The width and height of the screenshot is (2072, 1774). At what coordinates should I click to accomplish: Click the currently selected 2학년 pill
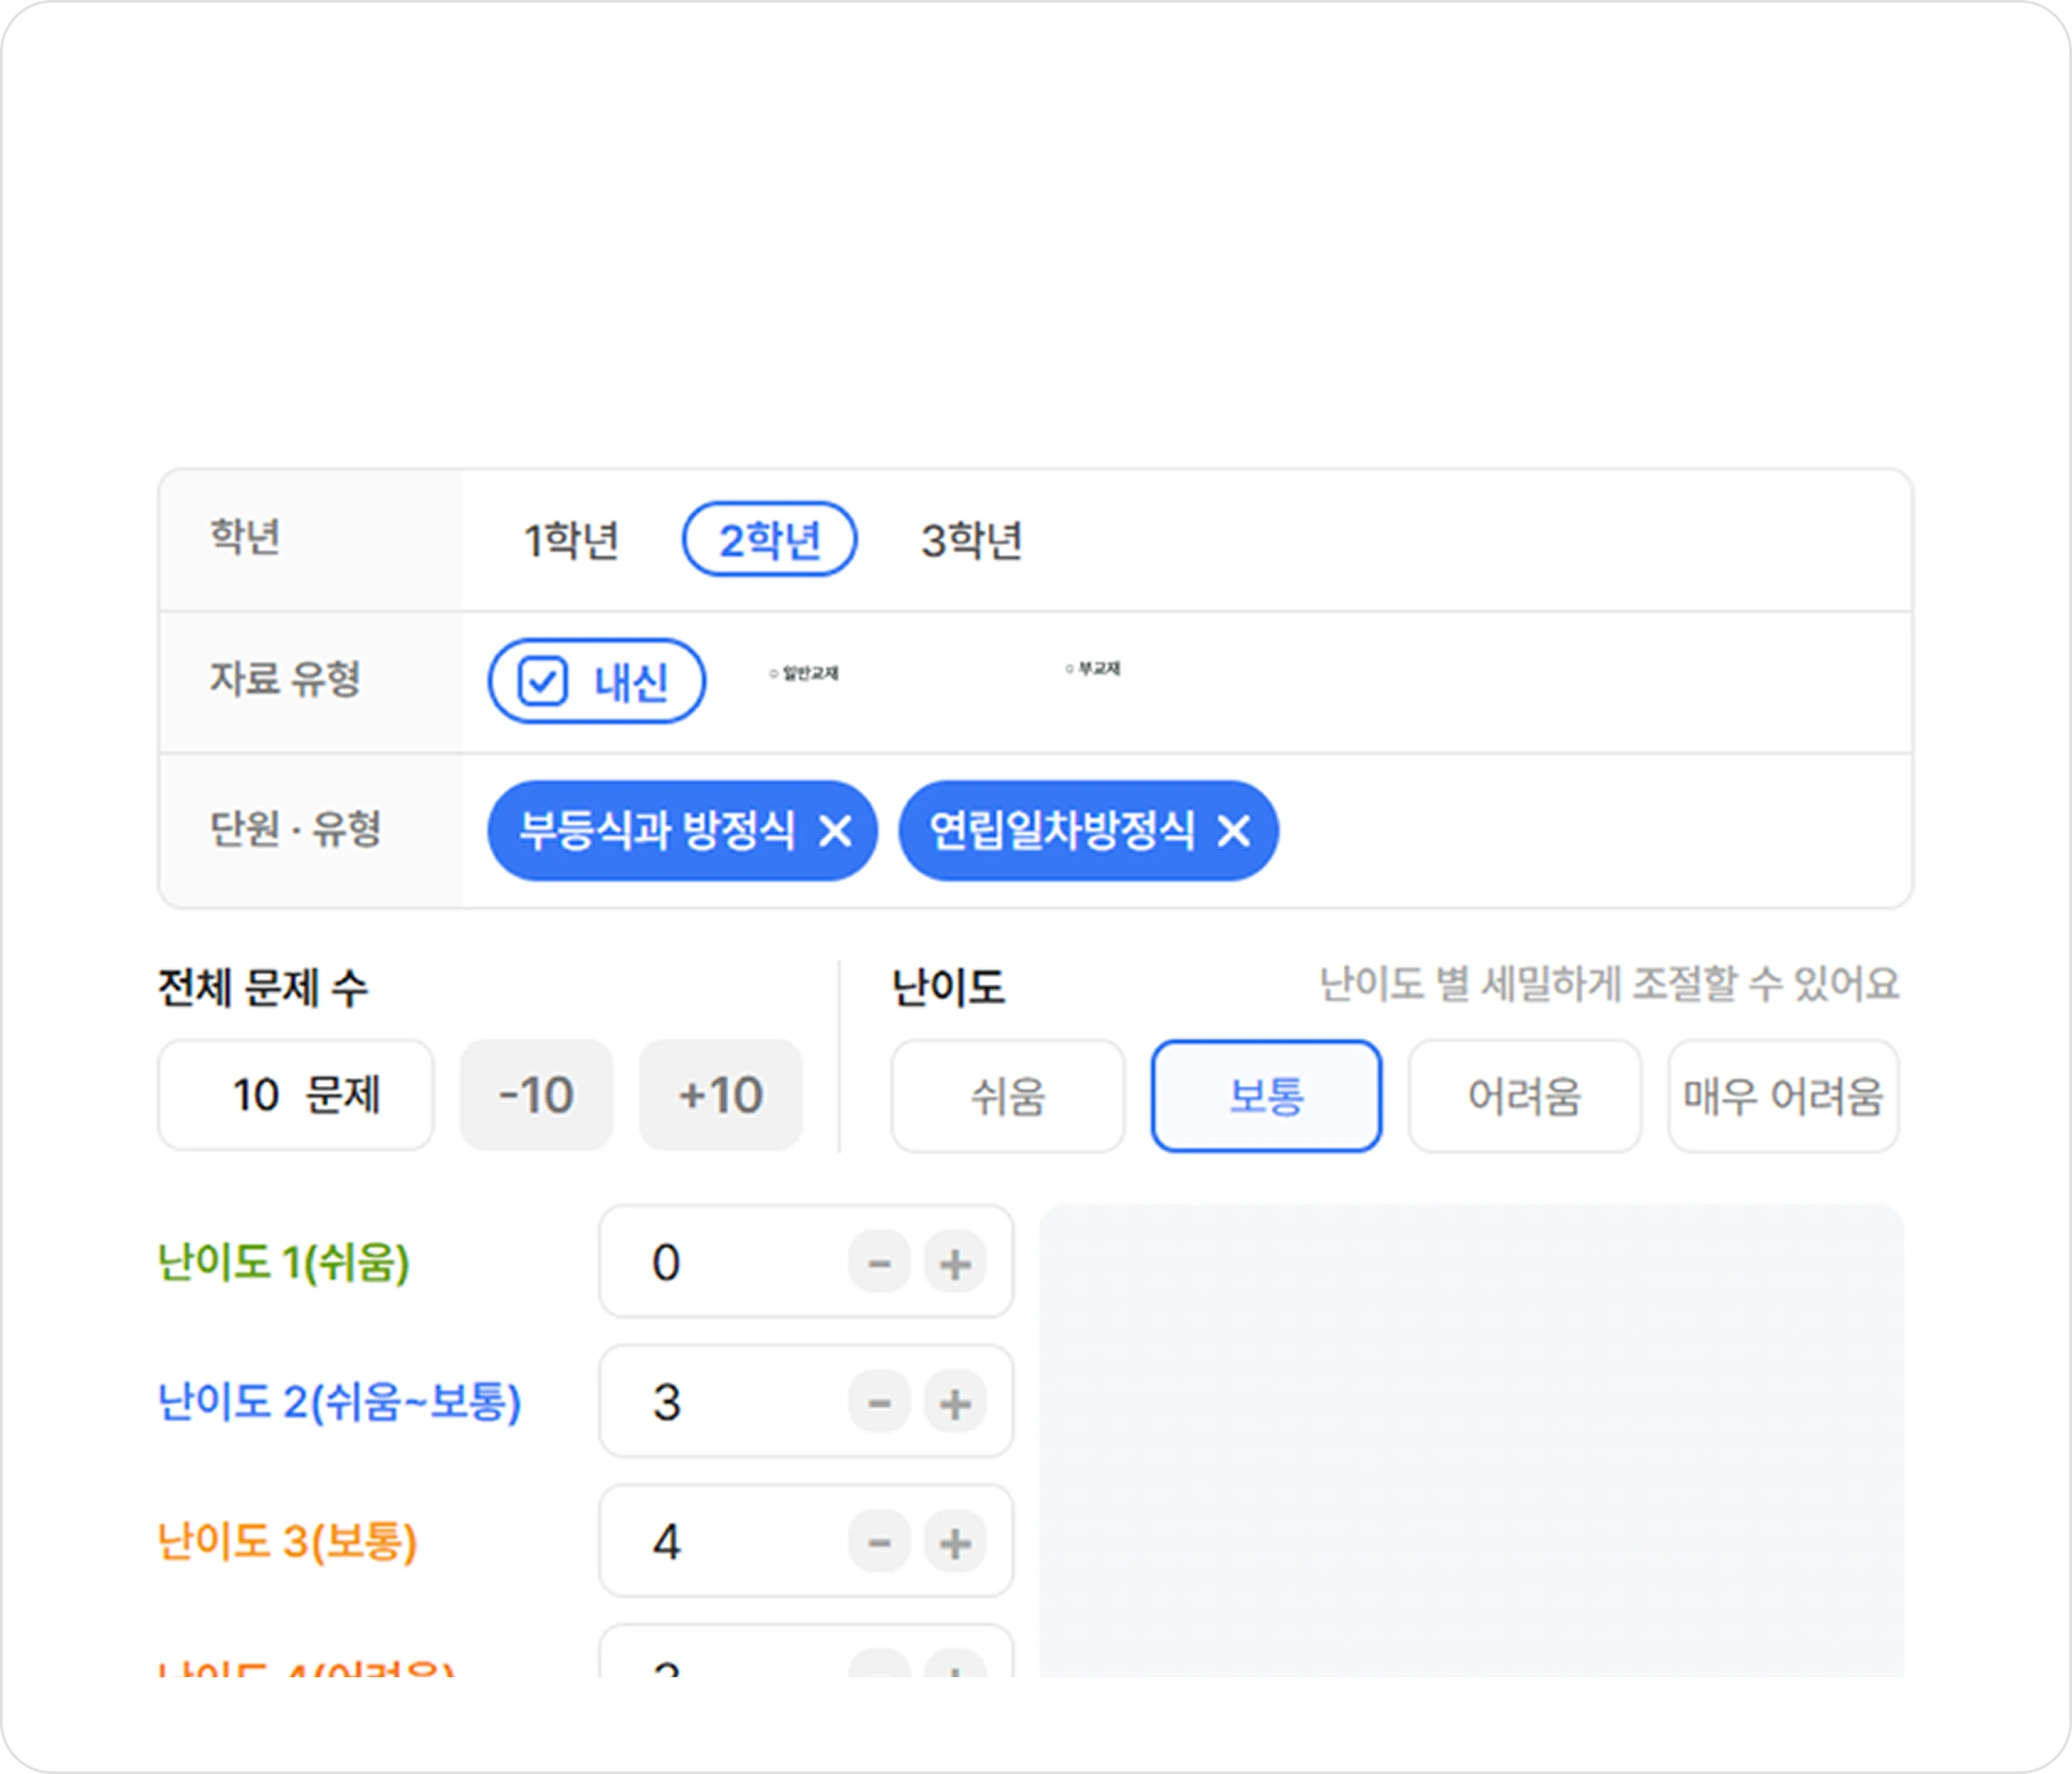tap(771, 540)
